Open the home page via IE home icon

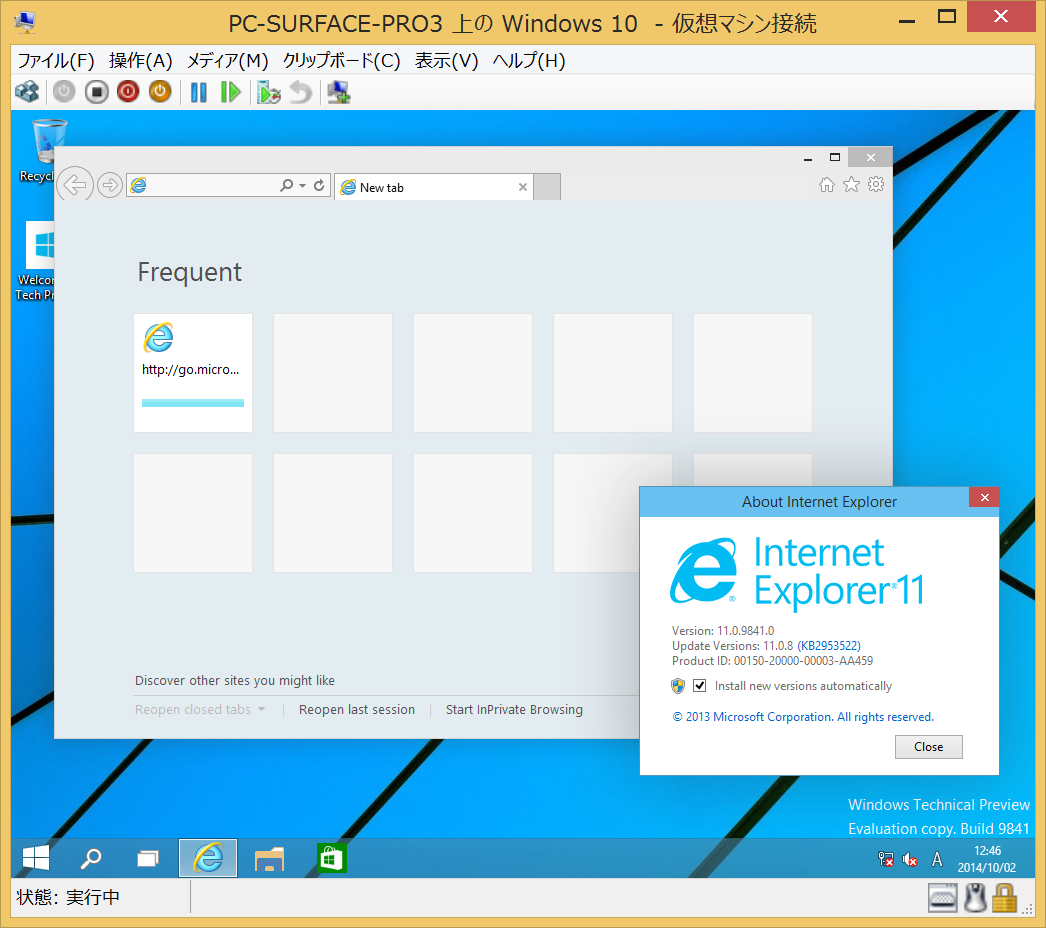[x=827, y=184]
